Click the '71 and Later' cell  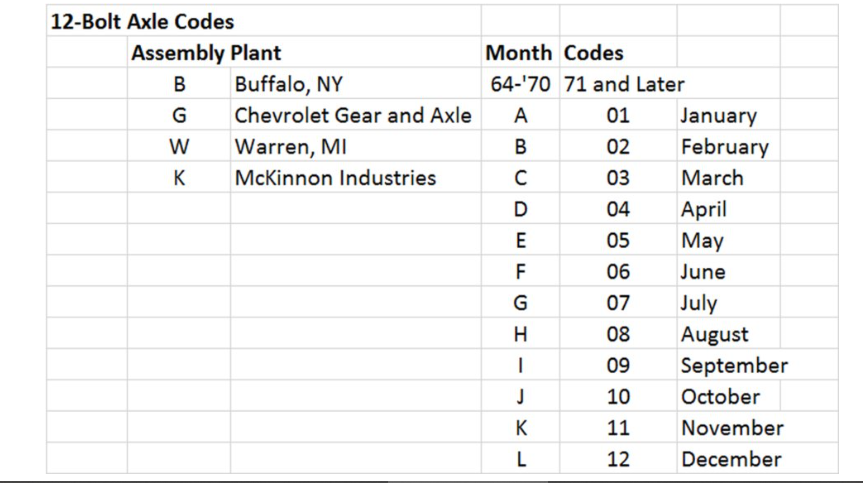pos(624,84)
